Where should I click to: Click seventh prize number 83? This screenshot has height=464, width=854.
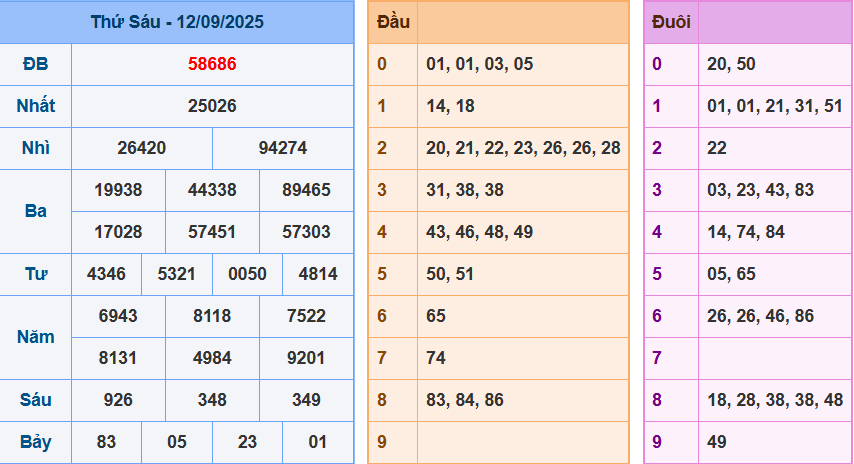click(106, 441)
